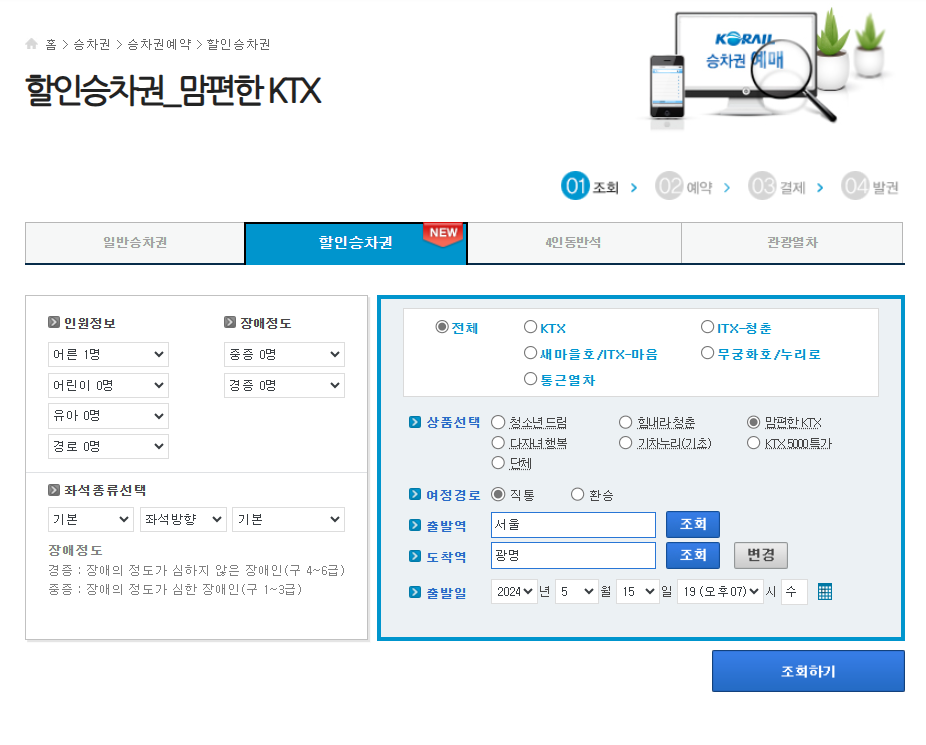Switch to the 4인동반석 tab
This screenshot has height=745, width=926.
(x=574, y=242)
